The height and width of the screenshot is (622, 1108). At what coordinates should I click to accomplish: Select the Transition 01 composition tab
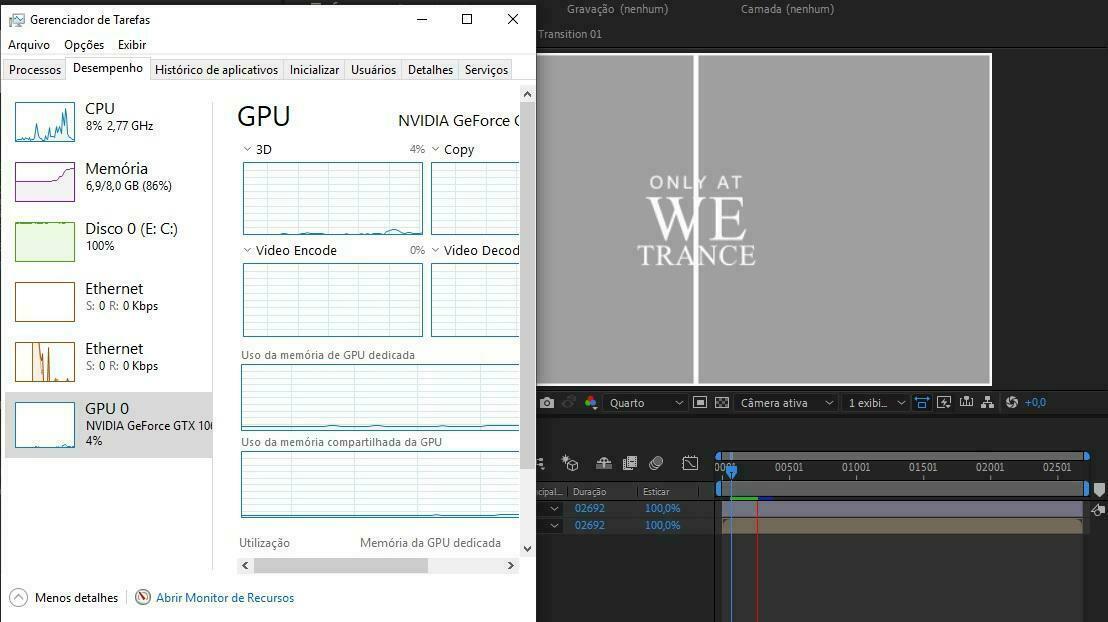(570, 34)
